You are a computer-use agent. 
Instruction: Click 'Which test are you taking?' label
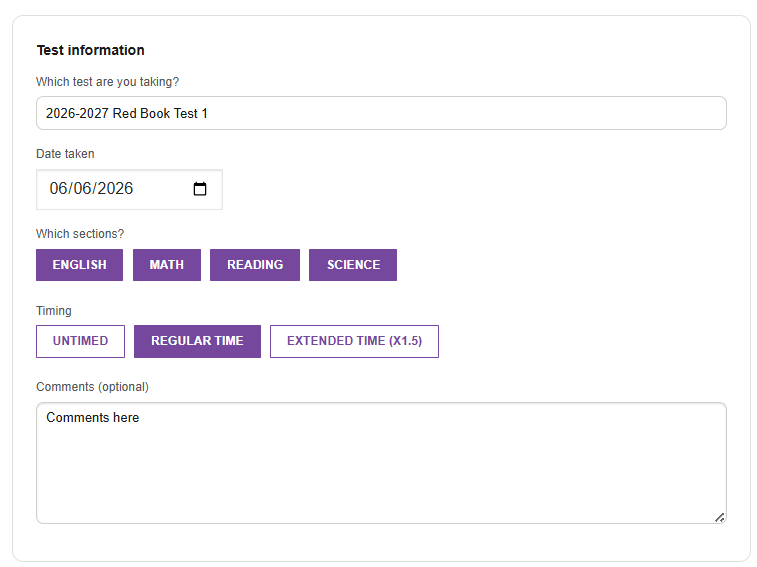[108, 82]
